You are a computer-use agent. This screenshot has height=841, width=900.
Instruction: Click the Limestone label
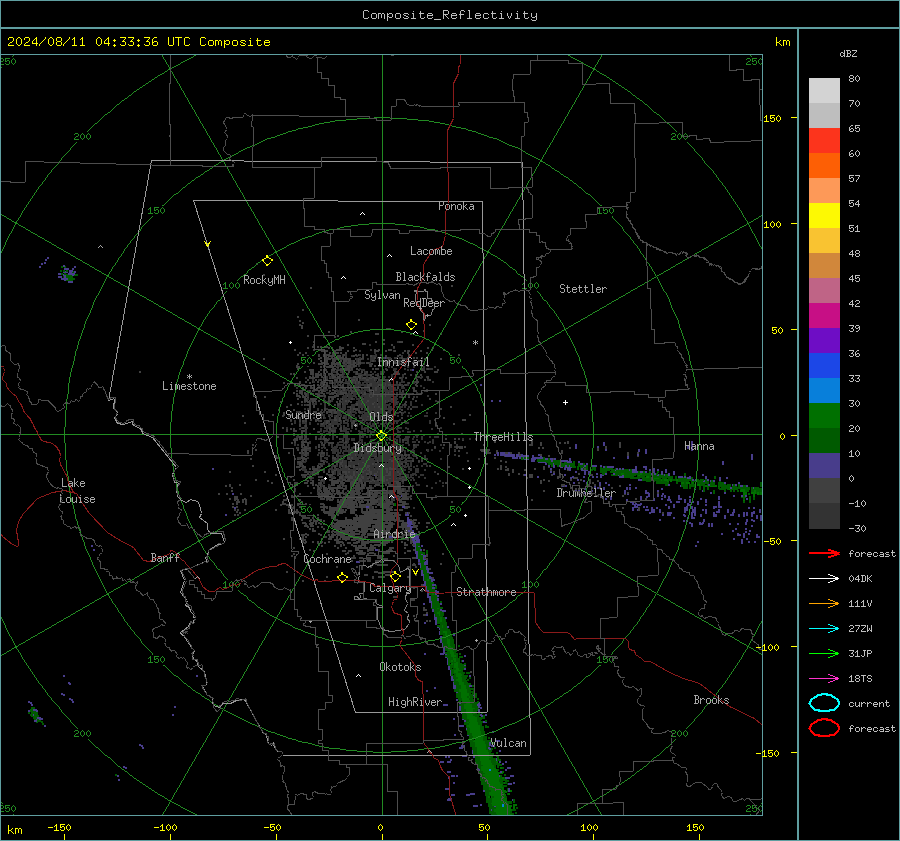pyautogui.click(x=189, y=386)
